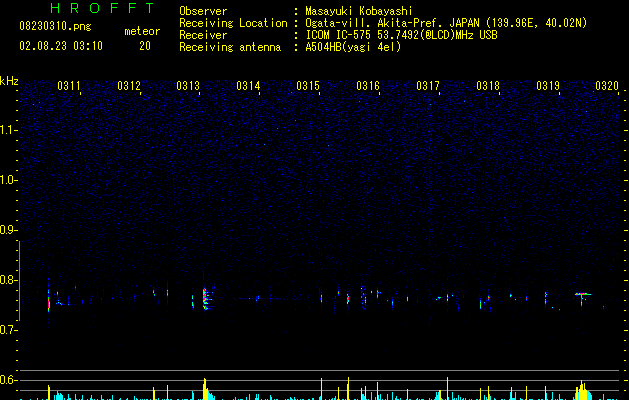
Task: Click the 0317 time marker
Action: 428,86
